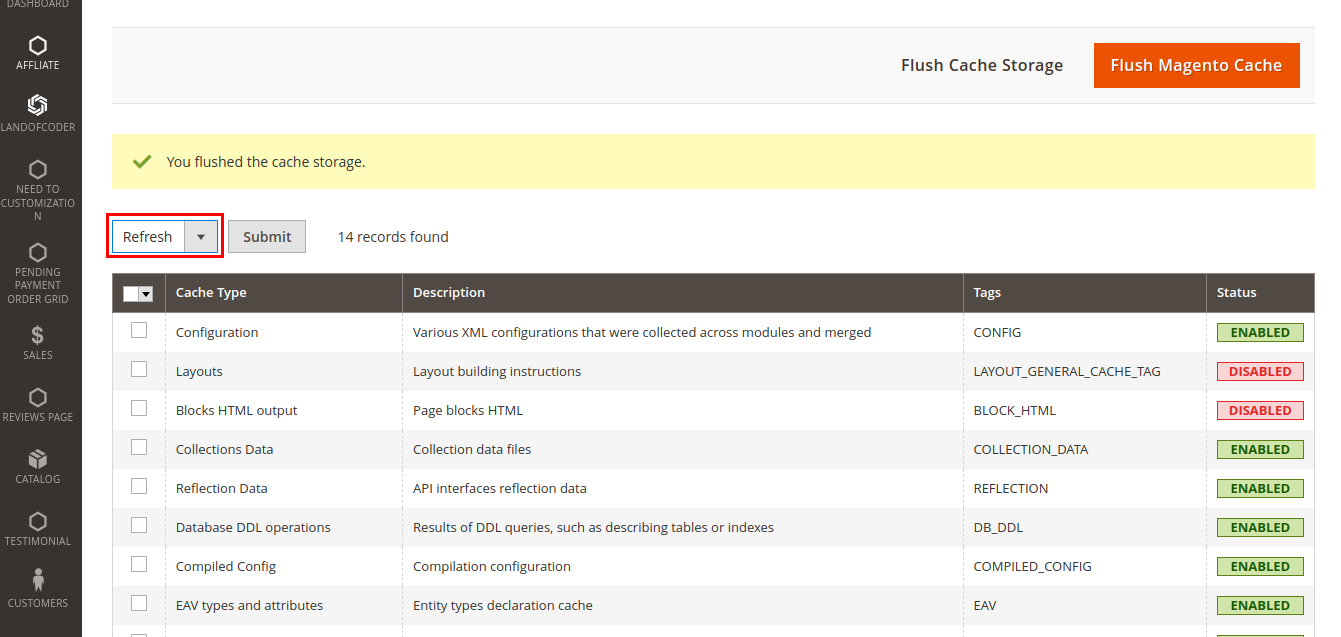Open the Reviews Page icon
Viewport: 1341px width, 637px height.
[x=38, y=398]
